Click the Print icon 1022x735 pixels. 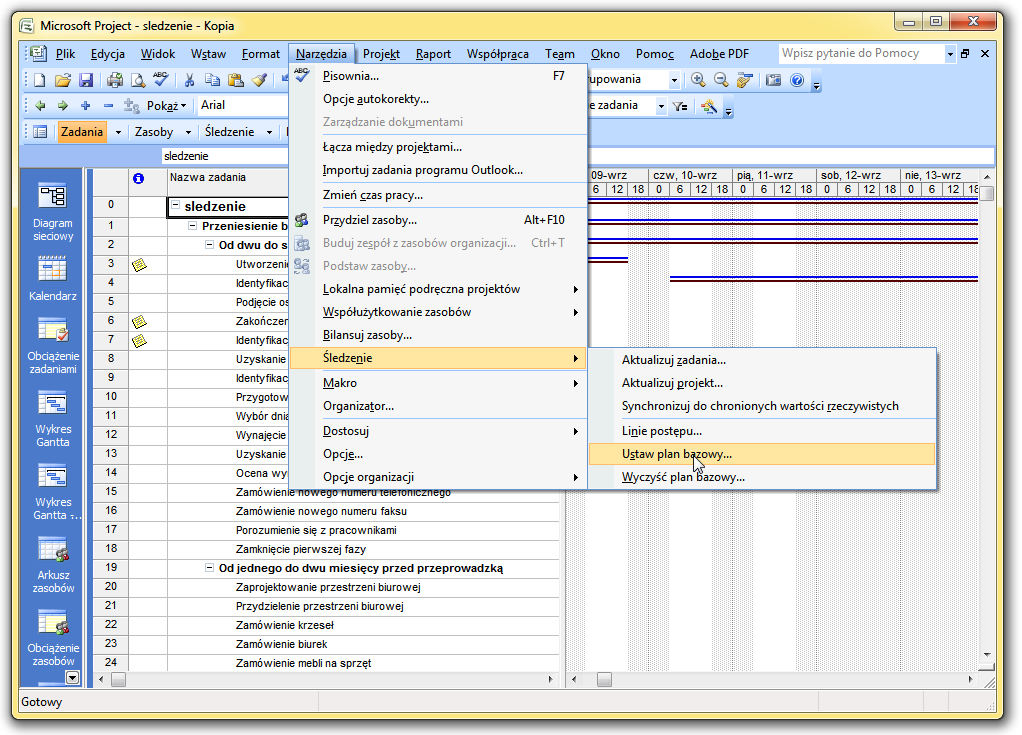pos(115,80)
